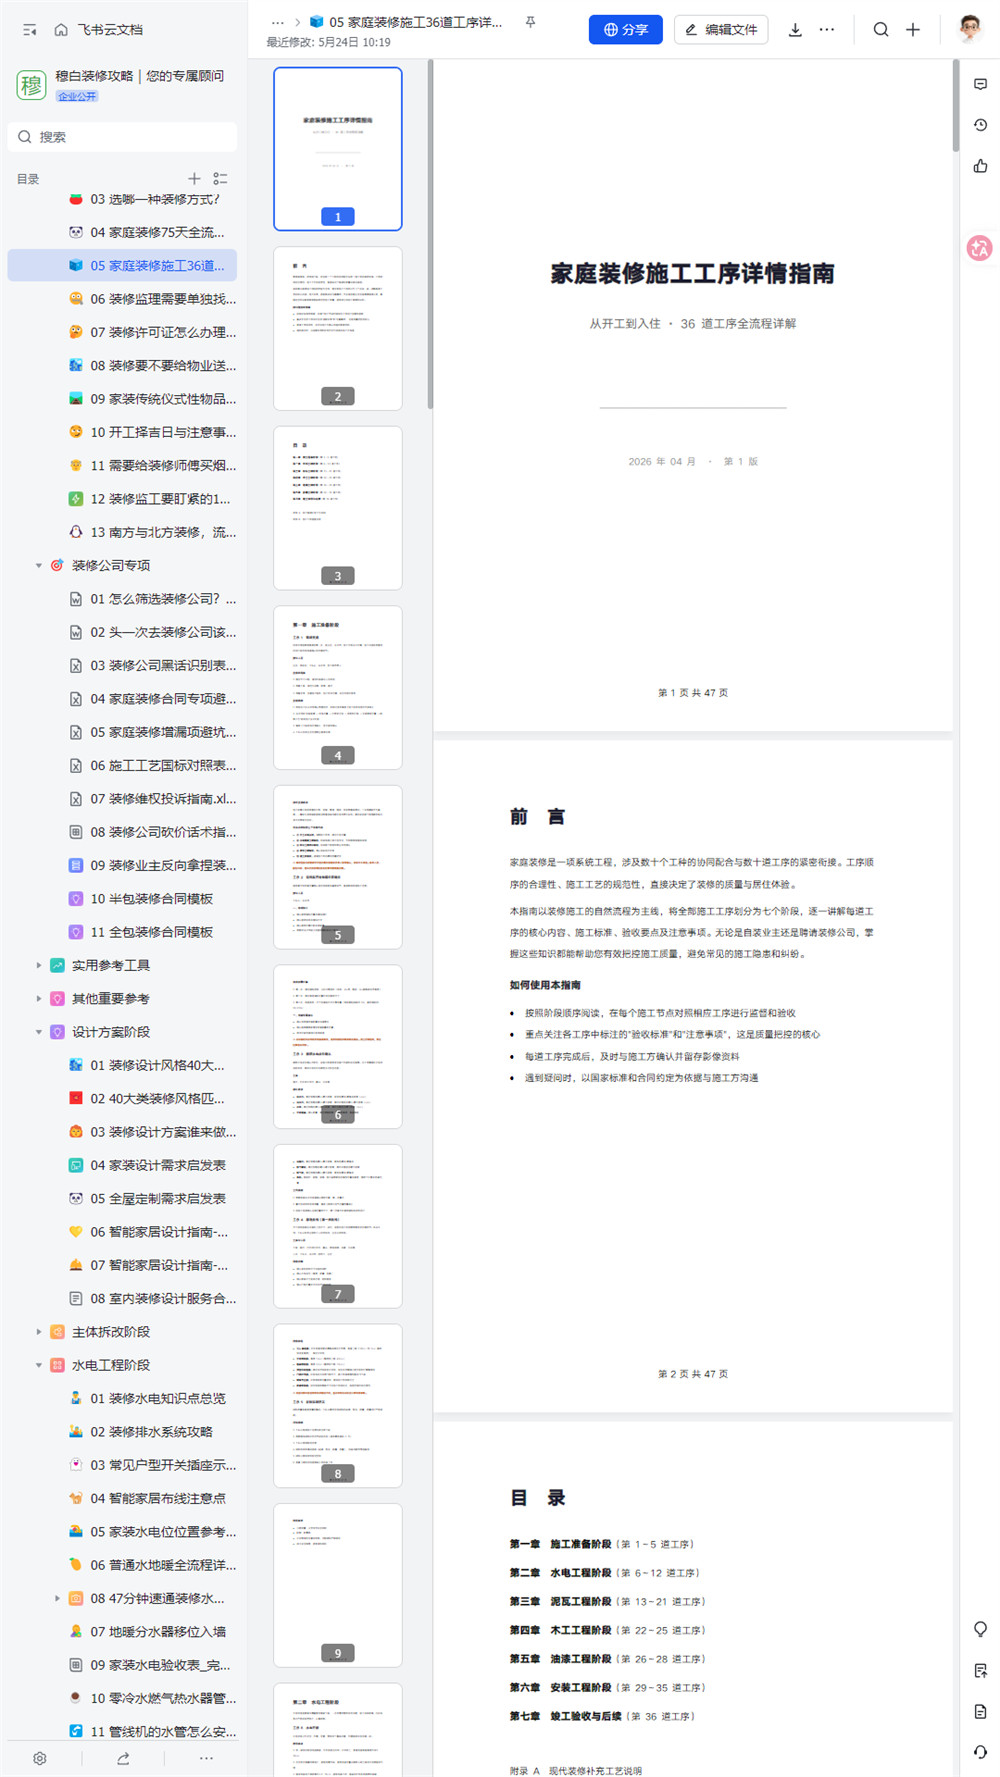Click the 穆 knowledge base logo
The width and height of the screenshot is (1000, 1777).
coord(31,85)
